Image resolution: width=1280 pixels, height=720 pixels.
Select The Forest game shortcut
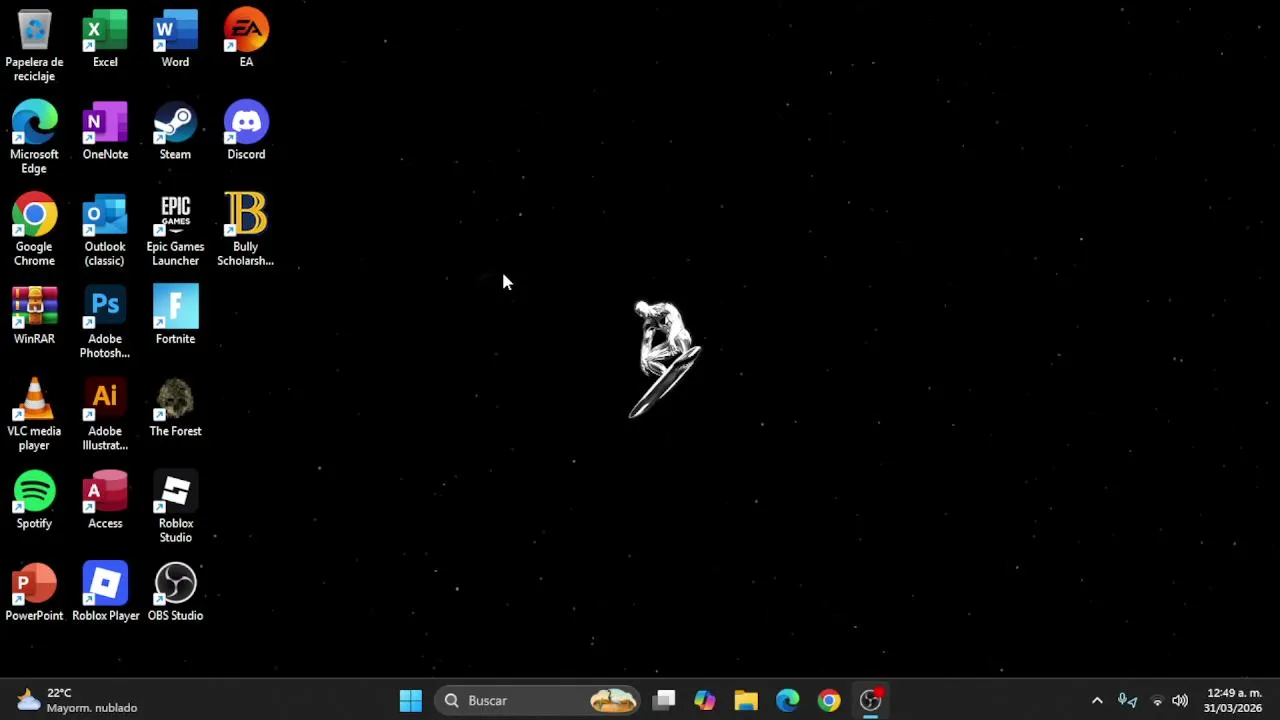175,407
